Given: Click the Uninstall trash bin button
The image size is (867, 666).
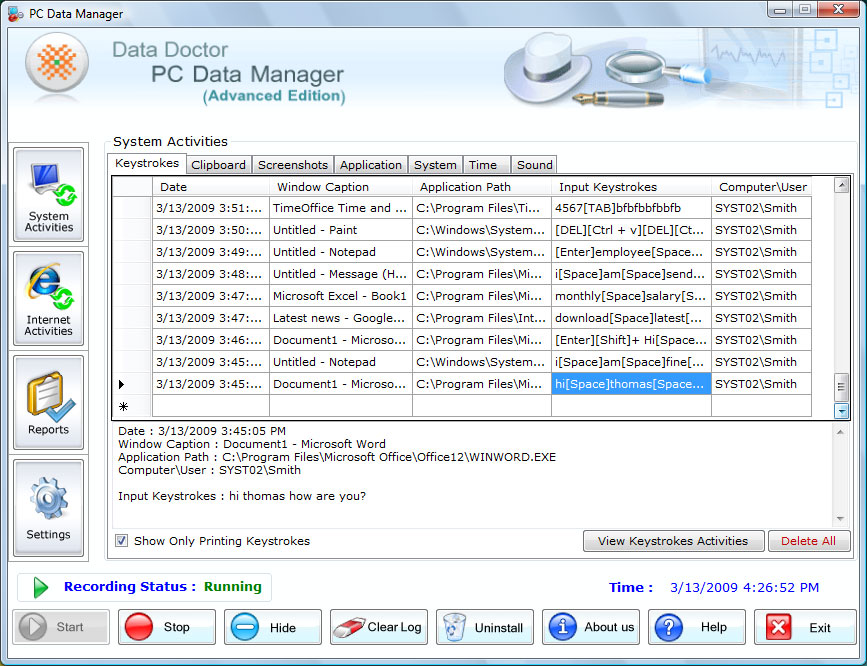Looking at the screenshot, I should click(484, 627).
